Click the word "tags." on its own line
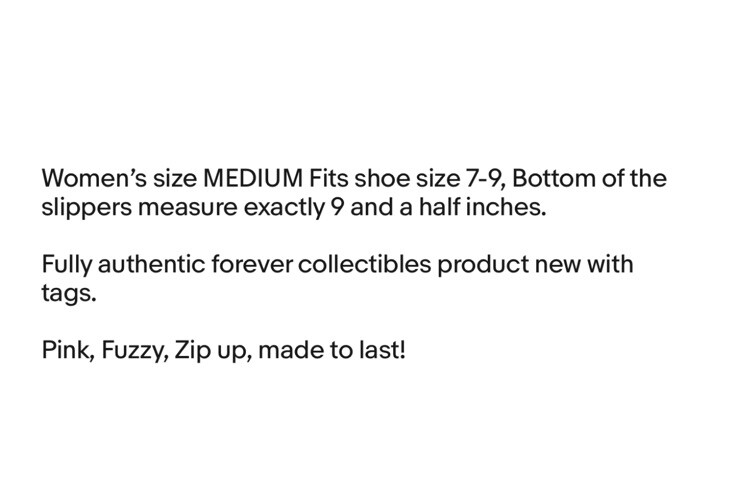Screen dimensions: 736x503 (x=69, y=294)
